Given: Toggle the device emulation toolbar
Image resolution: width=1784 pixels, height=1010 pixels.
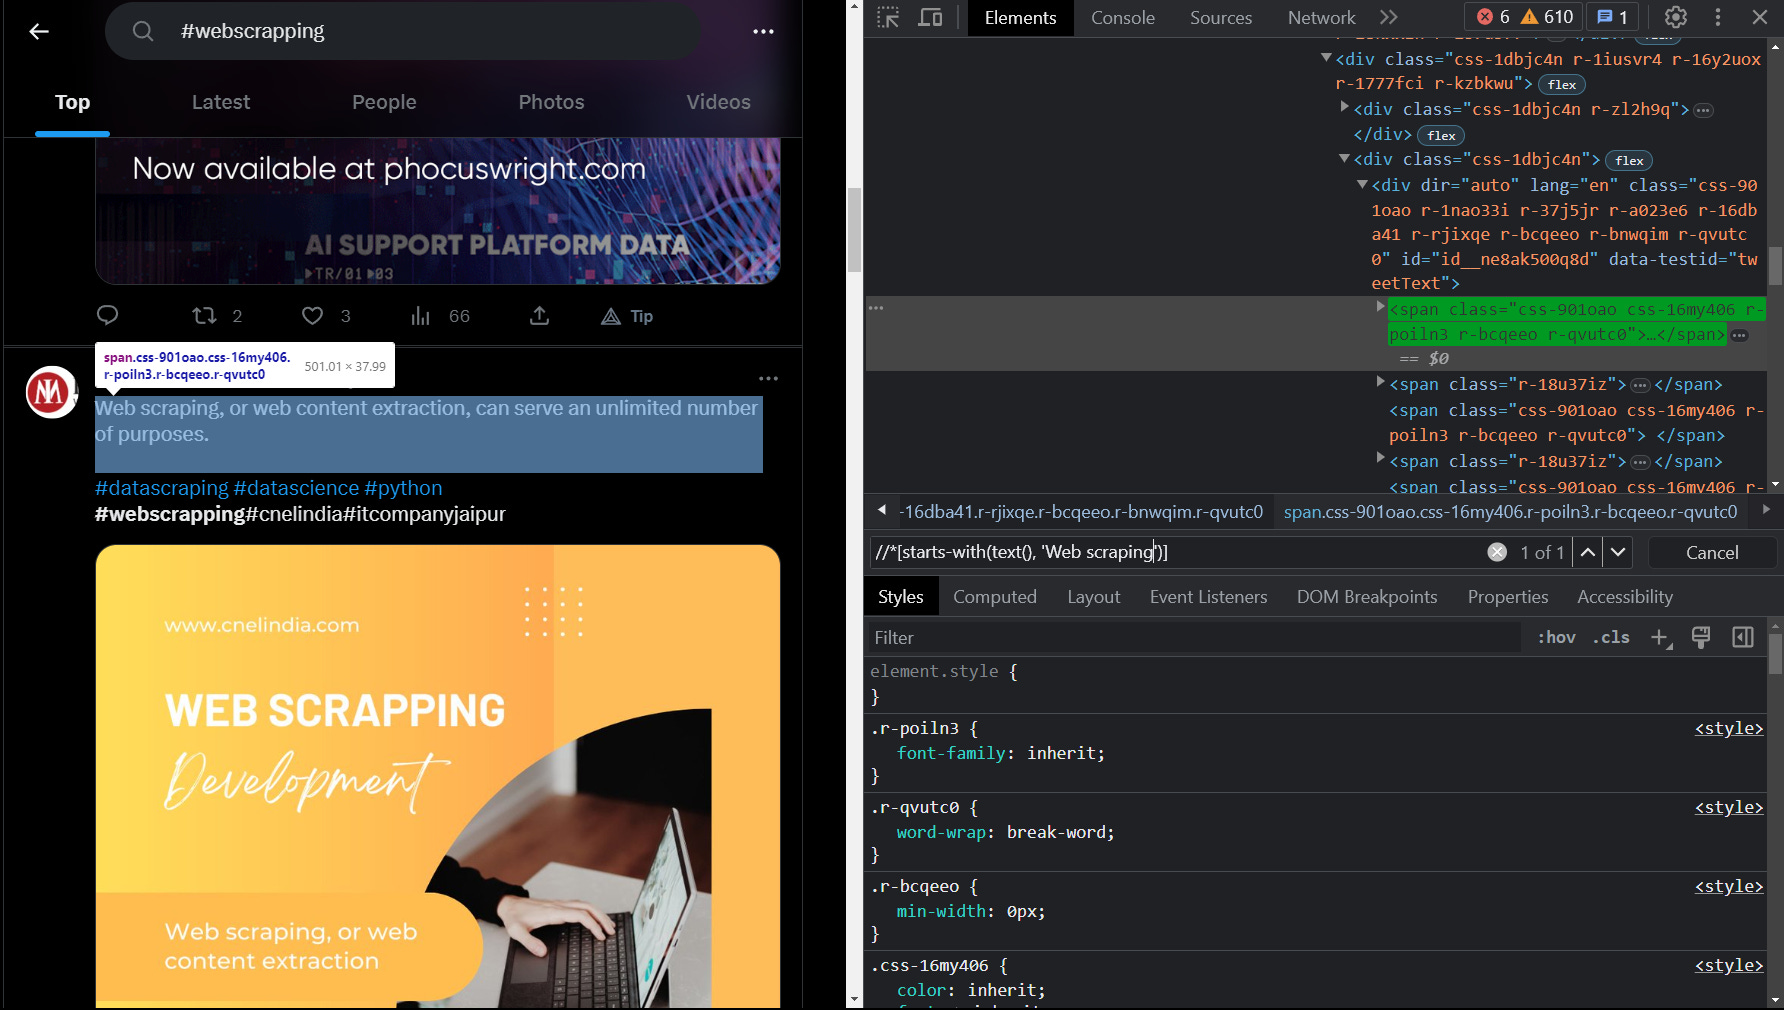Looking at the screenshot, I should (x=930, y=17).
